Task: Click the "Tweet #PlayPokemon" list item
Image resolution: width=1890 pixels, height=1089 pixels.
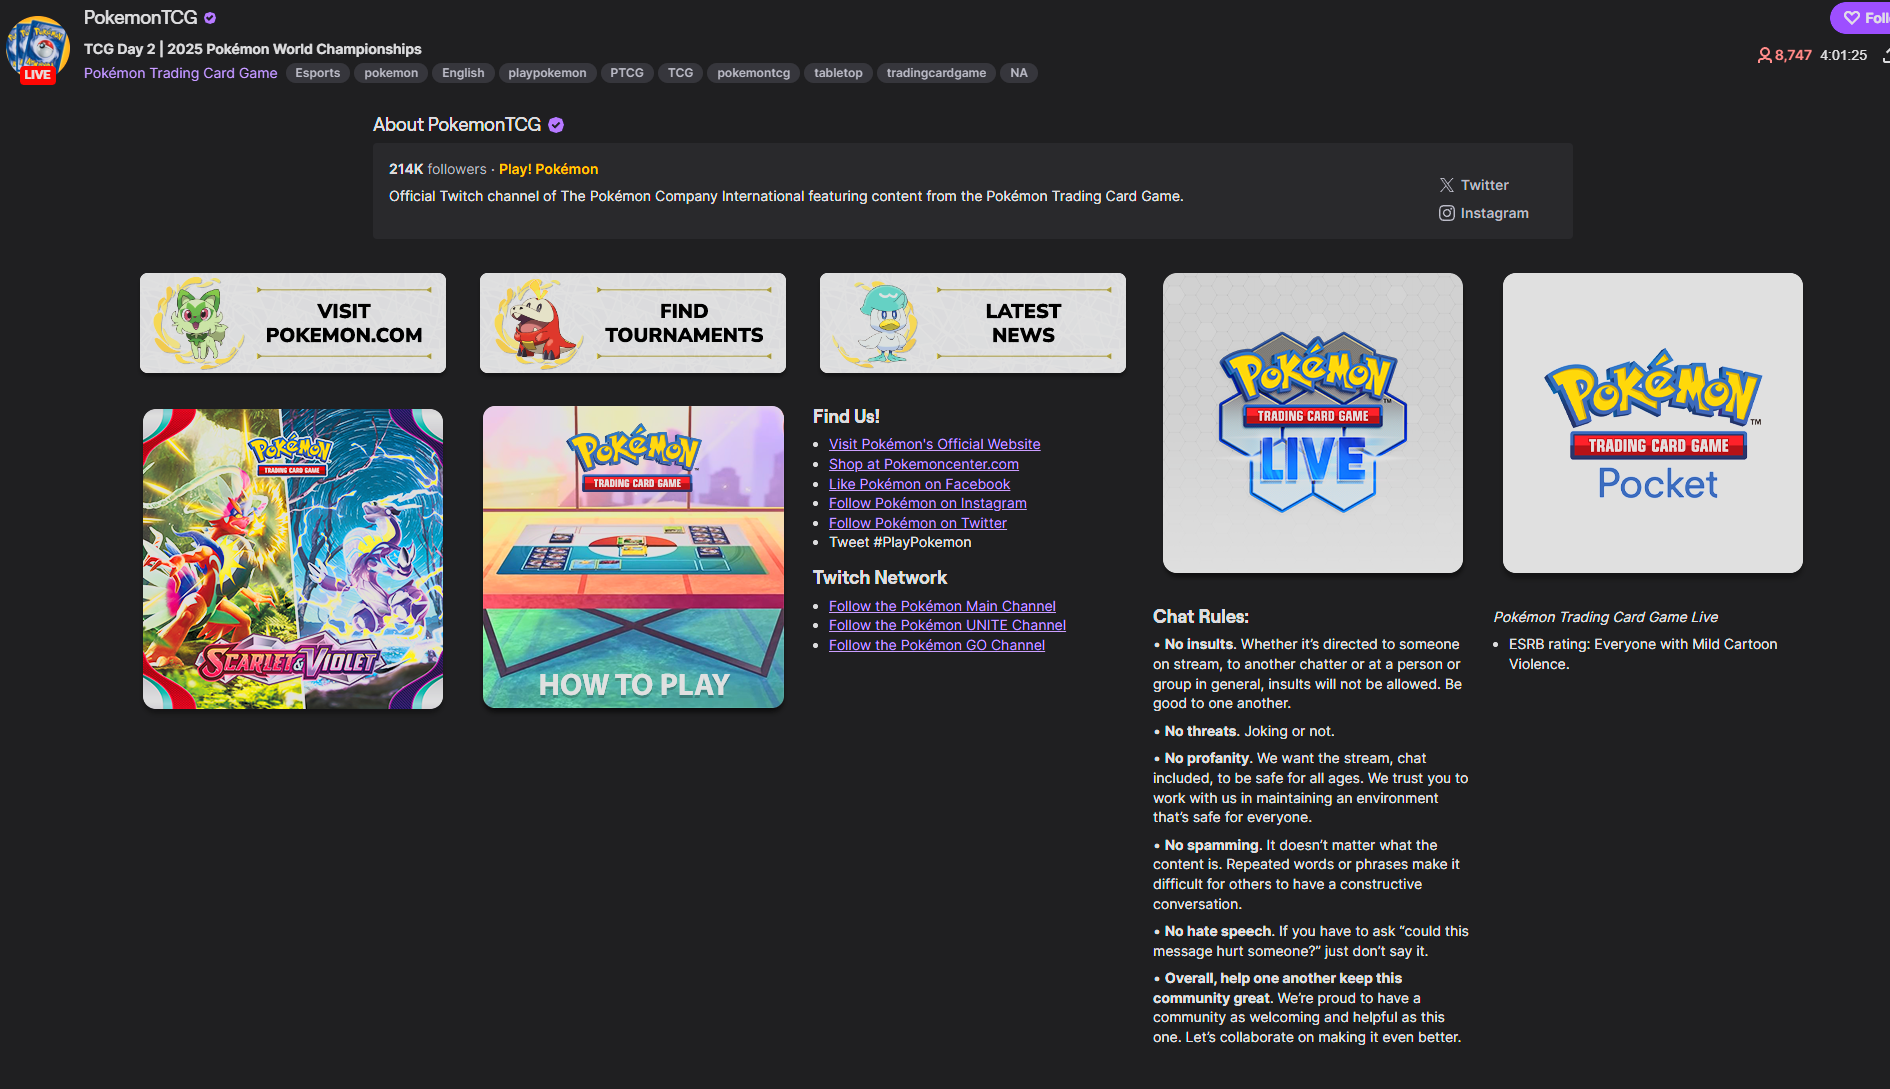Action: [900, 542]
